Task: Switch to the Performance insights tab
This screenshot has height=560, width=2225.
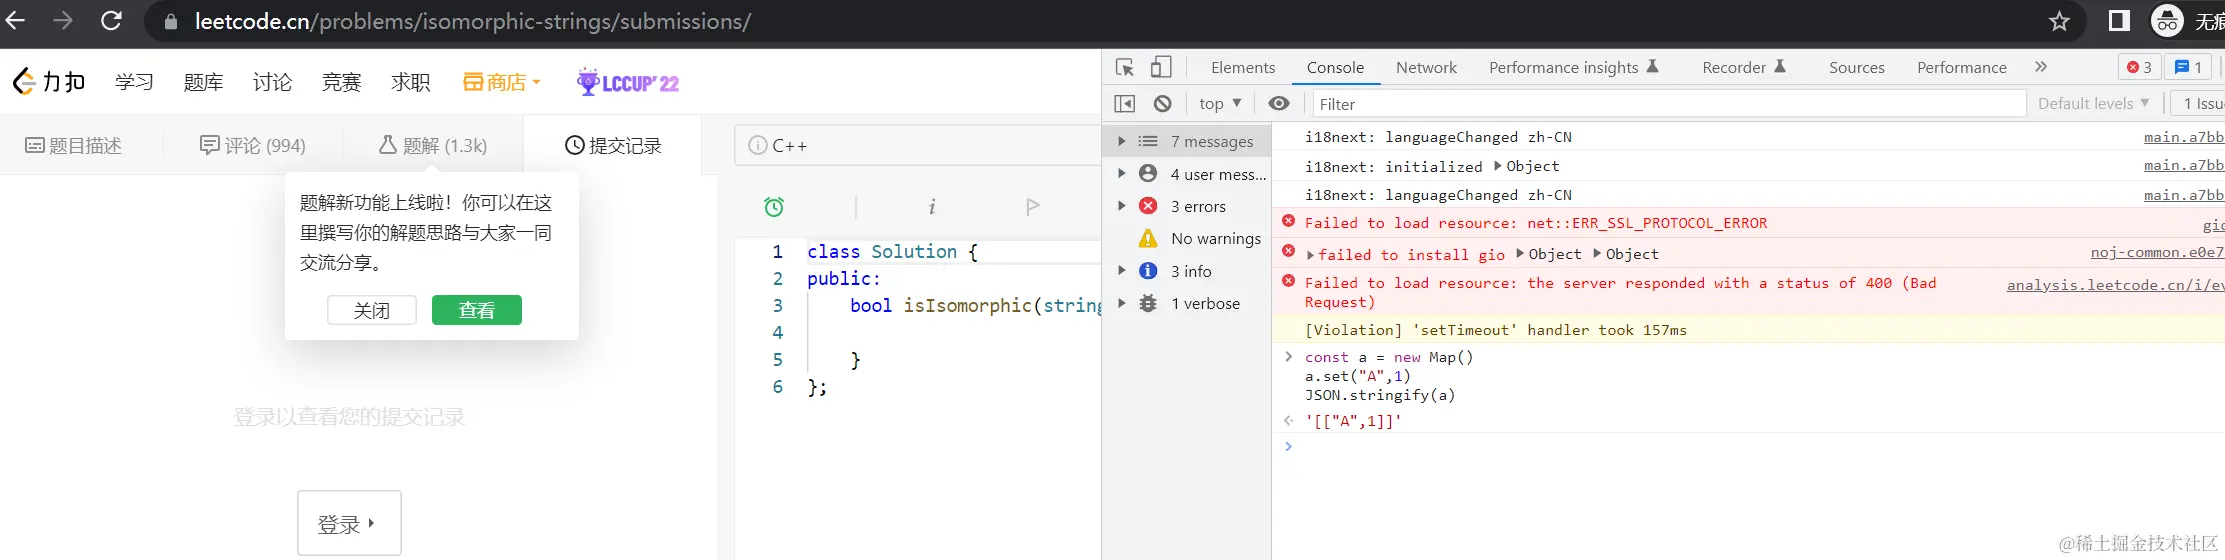Action: 1573,67
